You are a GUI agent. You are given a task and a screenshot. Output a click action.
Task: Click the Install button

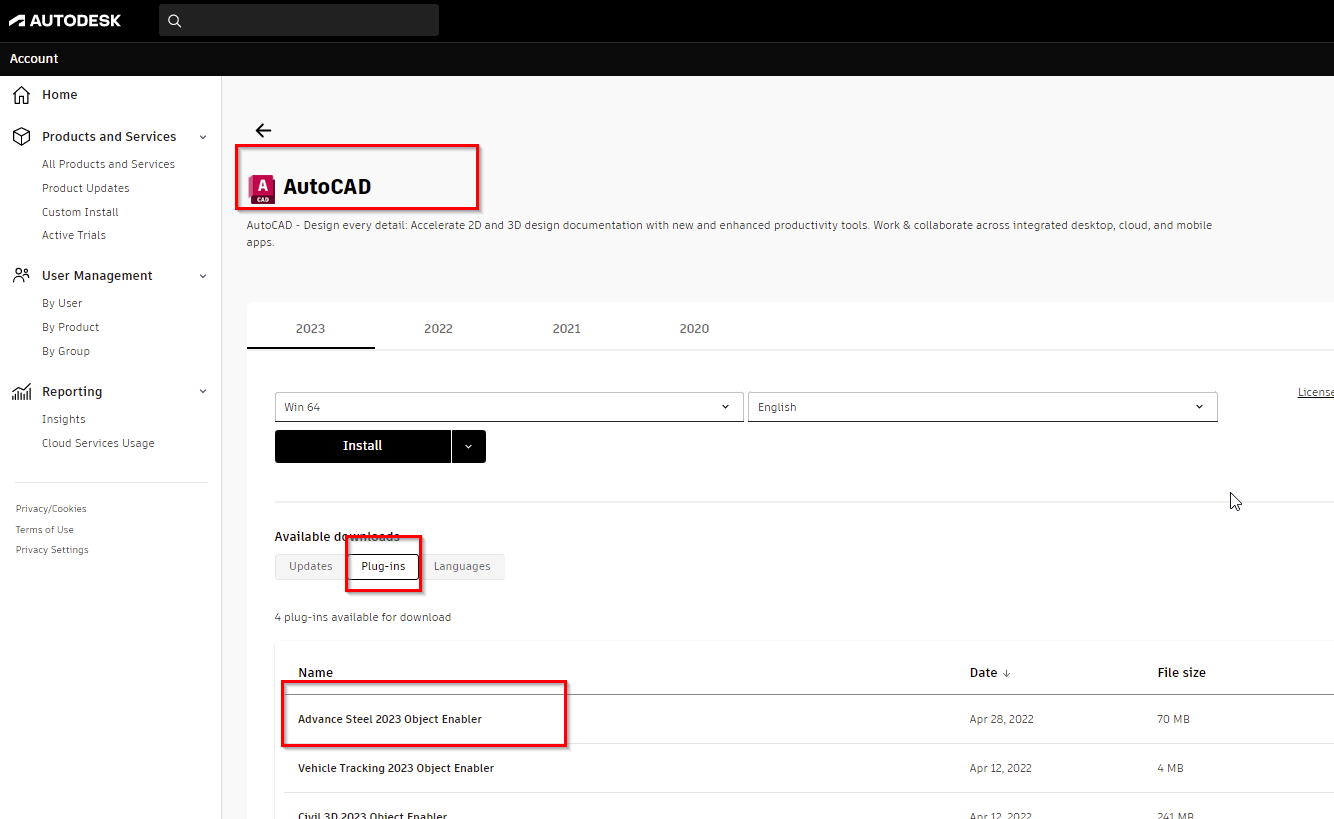coord(363,446)
